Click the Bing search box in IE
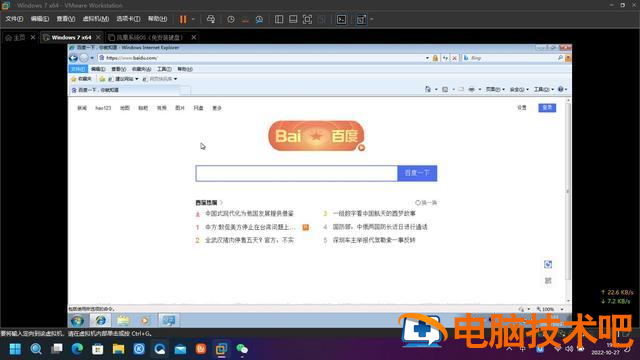640x360 pixels. coord(512,58)
